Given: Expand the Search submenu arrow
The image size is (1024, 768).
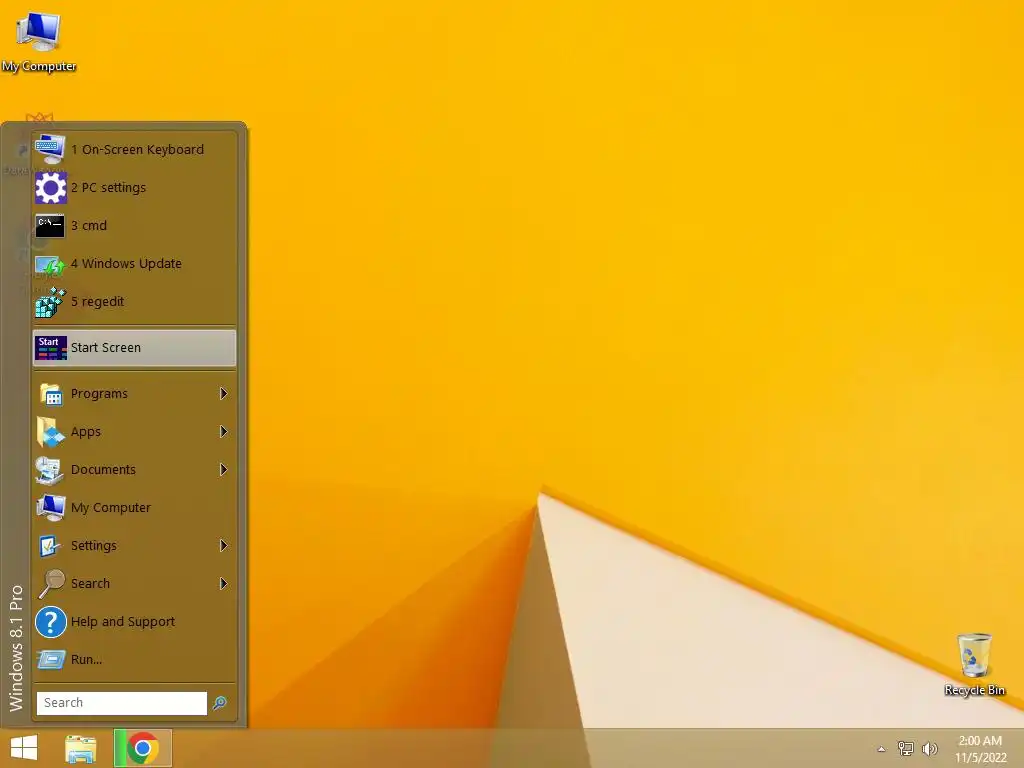Looking at the screenshot, I should 223,583.
